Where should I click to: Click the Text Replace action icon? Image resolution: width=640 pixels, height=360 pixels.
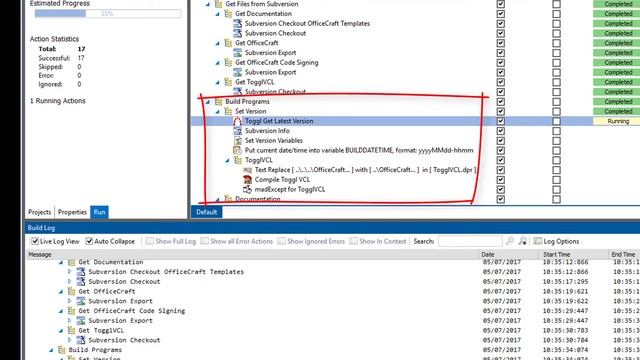247,170
